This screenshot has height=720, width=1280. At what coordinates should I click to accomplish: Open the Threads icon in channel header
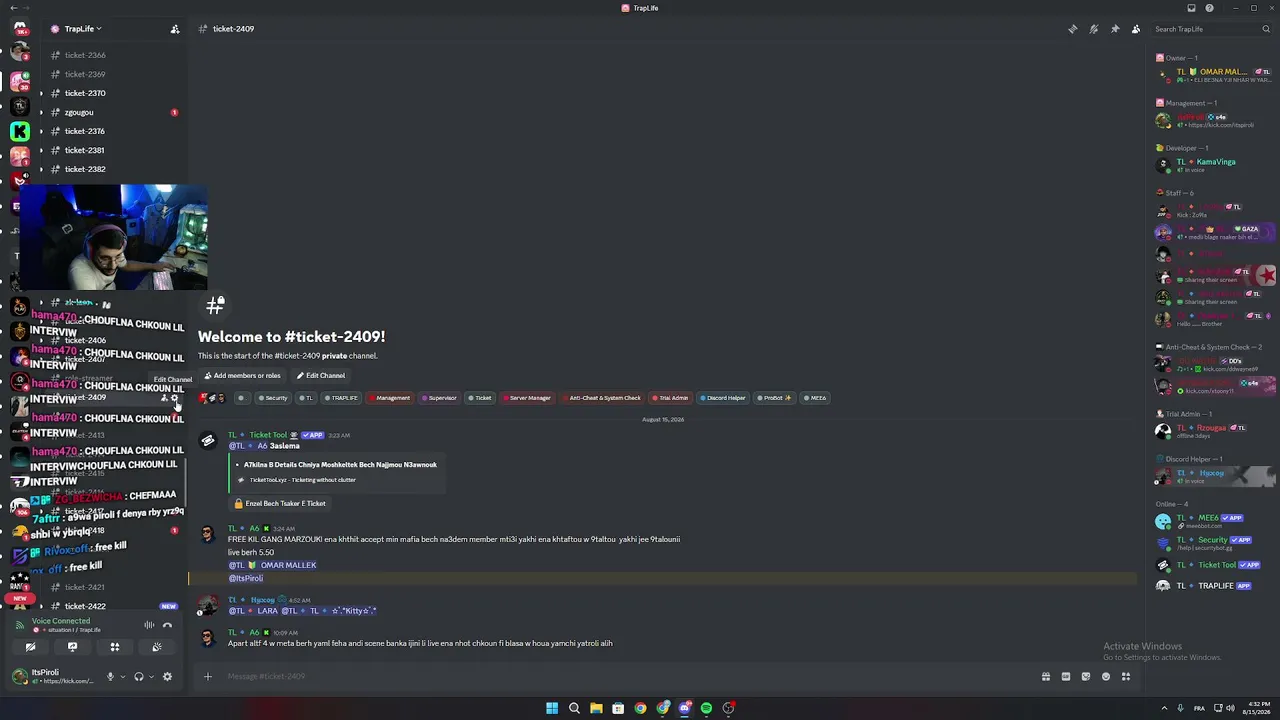[x=1073, y=29]
